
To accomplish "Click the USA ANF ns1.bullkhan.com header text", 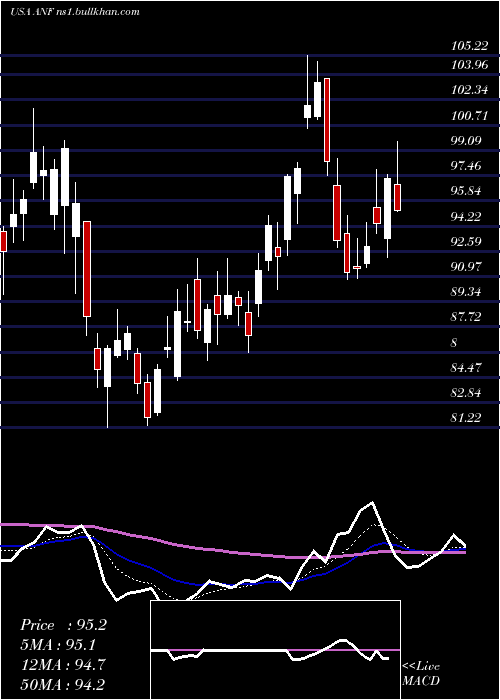I will point(75,12).
